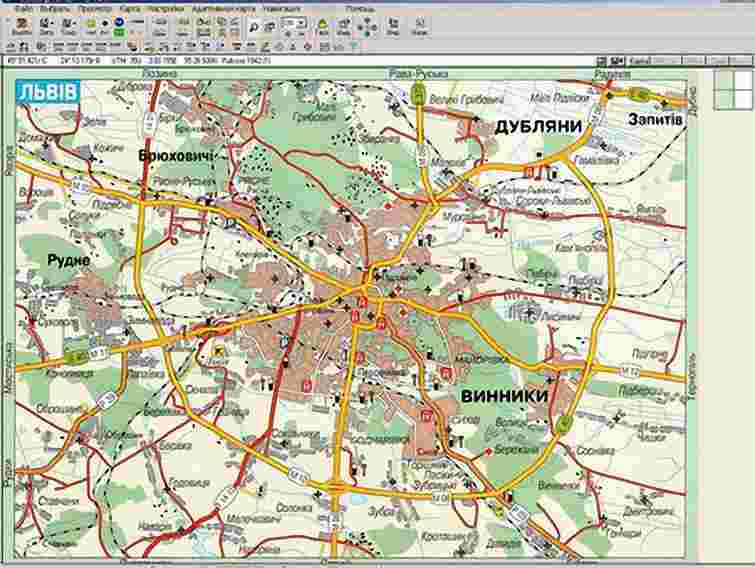Click the ВИННИКИ label on the map

pyautogui.click(x=505, y=396)
